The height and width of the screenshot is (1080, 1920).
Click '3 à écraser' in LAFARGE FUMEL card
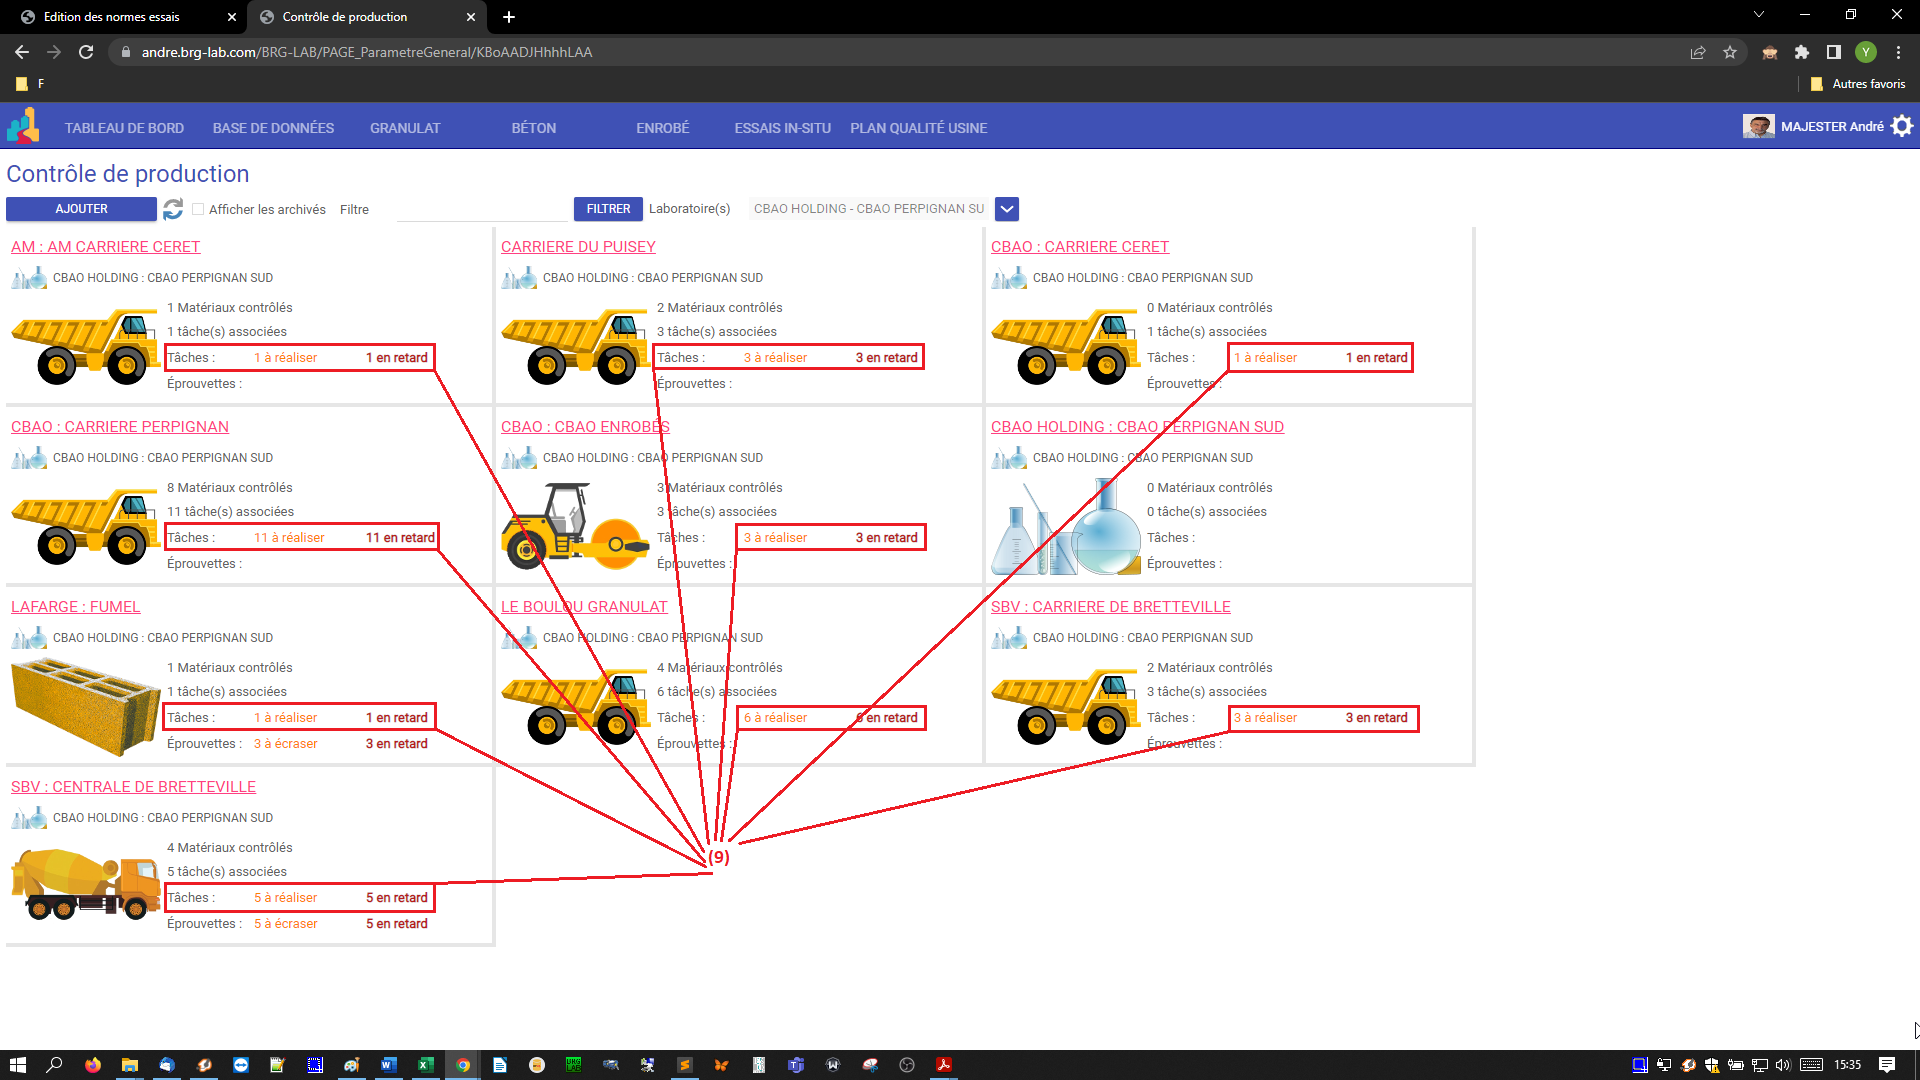285,744
